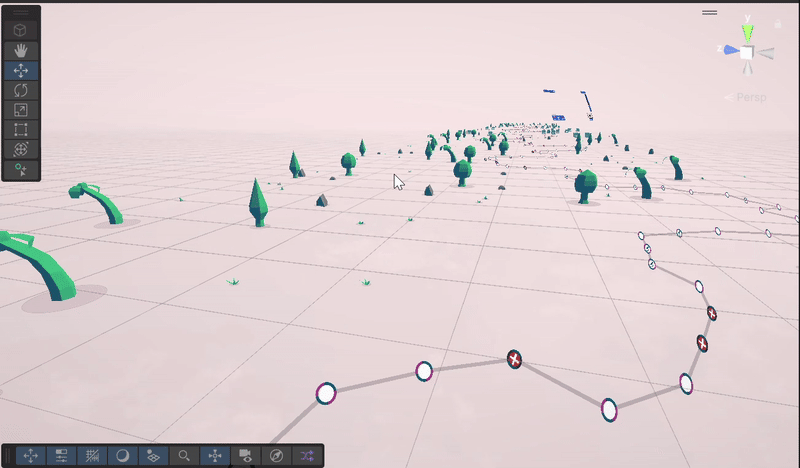
Task: Click the green Y axis cone on gizmo
Action: pos(747,33)
